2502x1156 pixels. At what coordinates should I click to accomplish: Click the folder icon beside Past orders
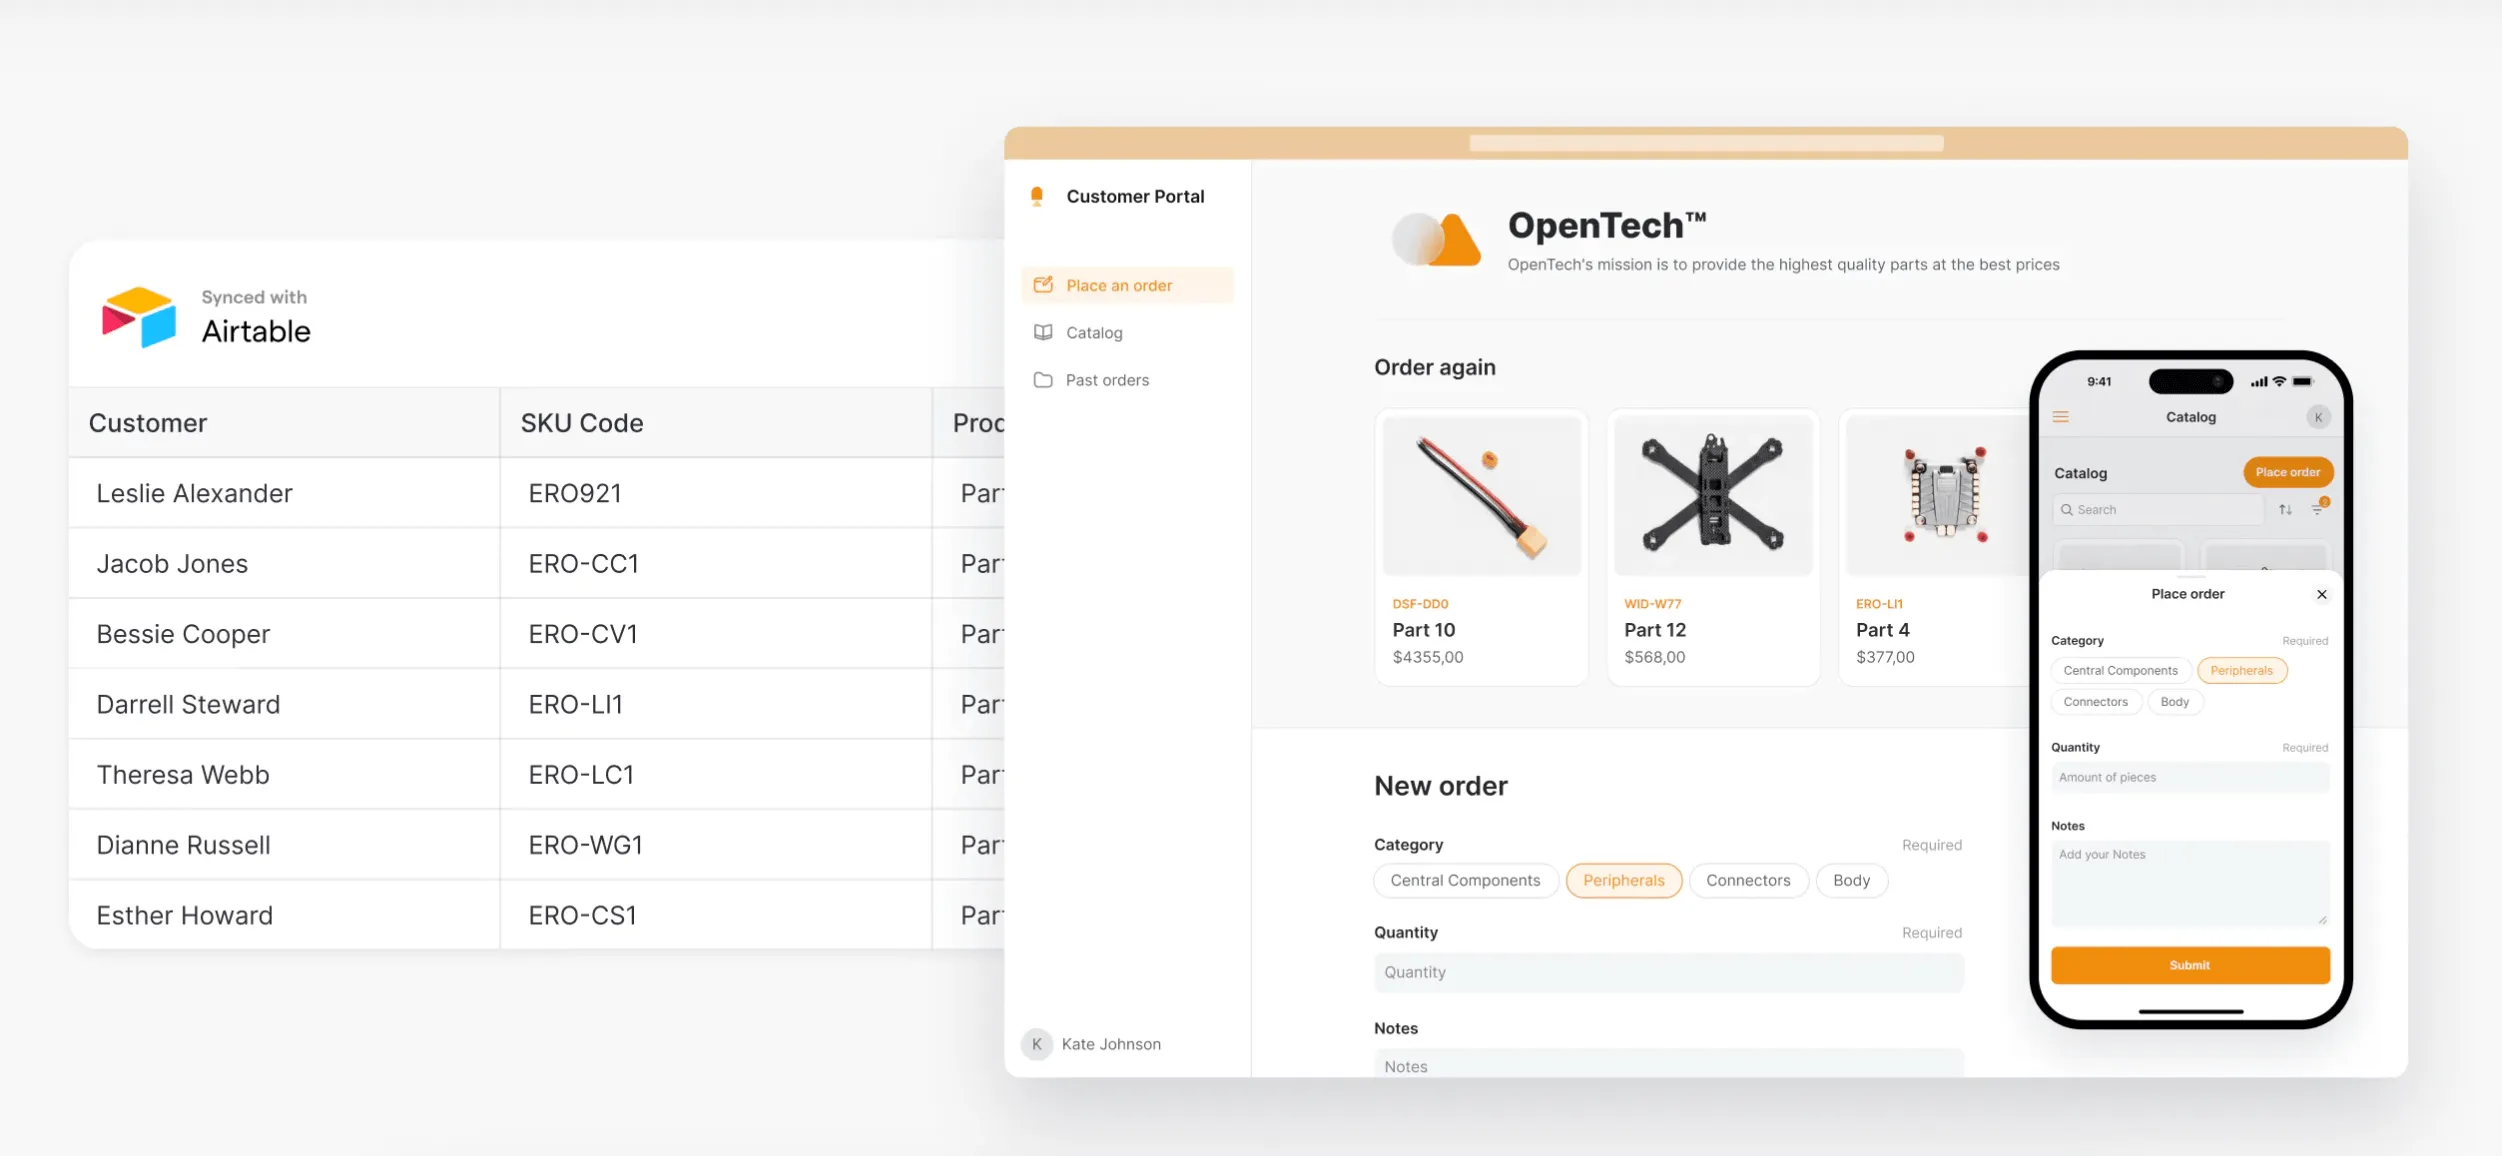coord(1044,380)
